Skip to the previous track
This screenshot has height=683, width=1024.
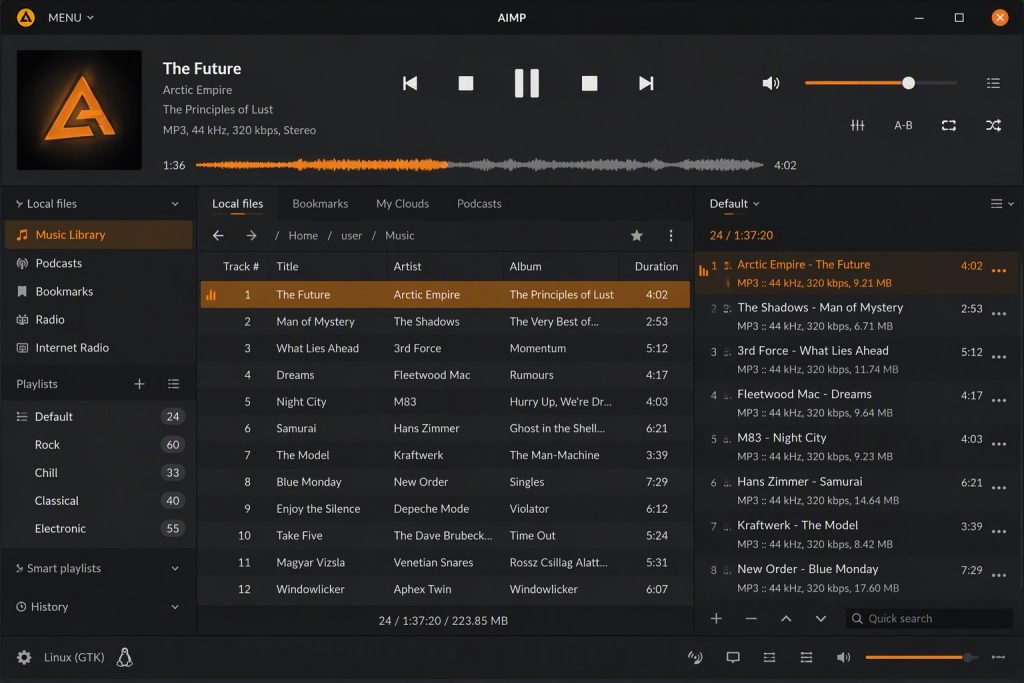410,83
